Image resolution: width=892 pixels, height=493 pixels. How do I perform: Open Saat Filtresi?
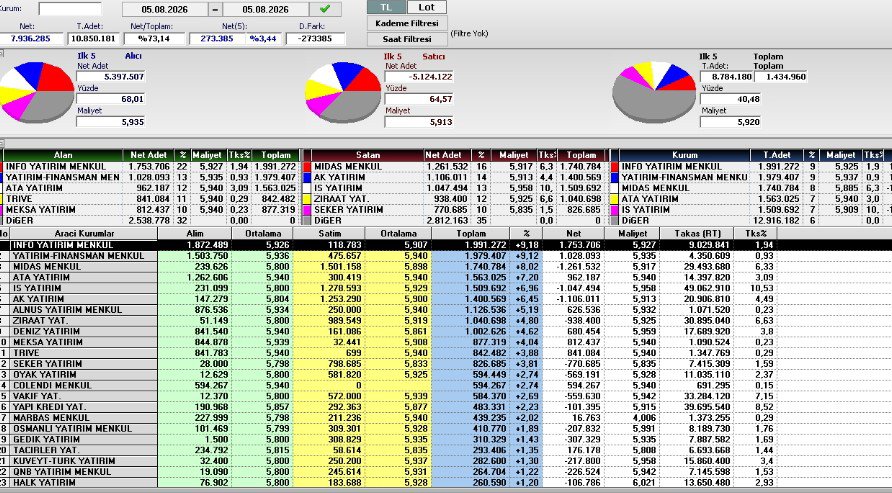coord(407,39)
